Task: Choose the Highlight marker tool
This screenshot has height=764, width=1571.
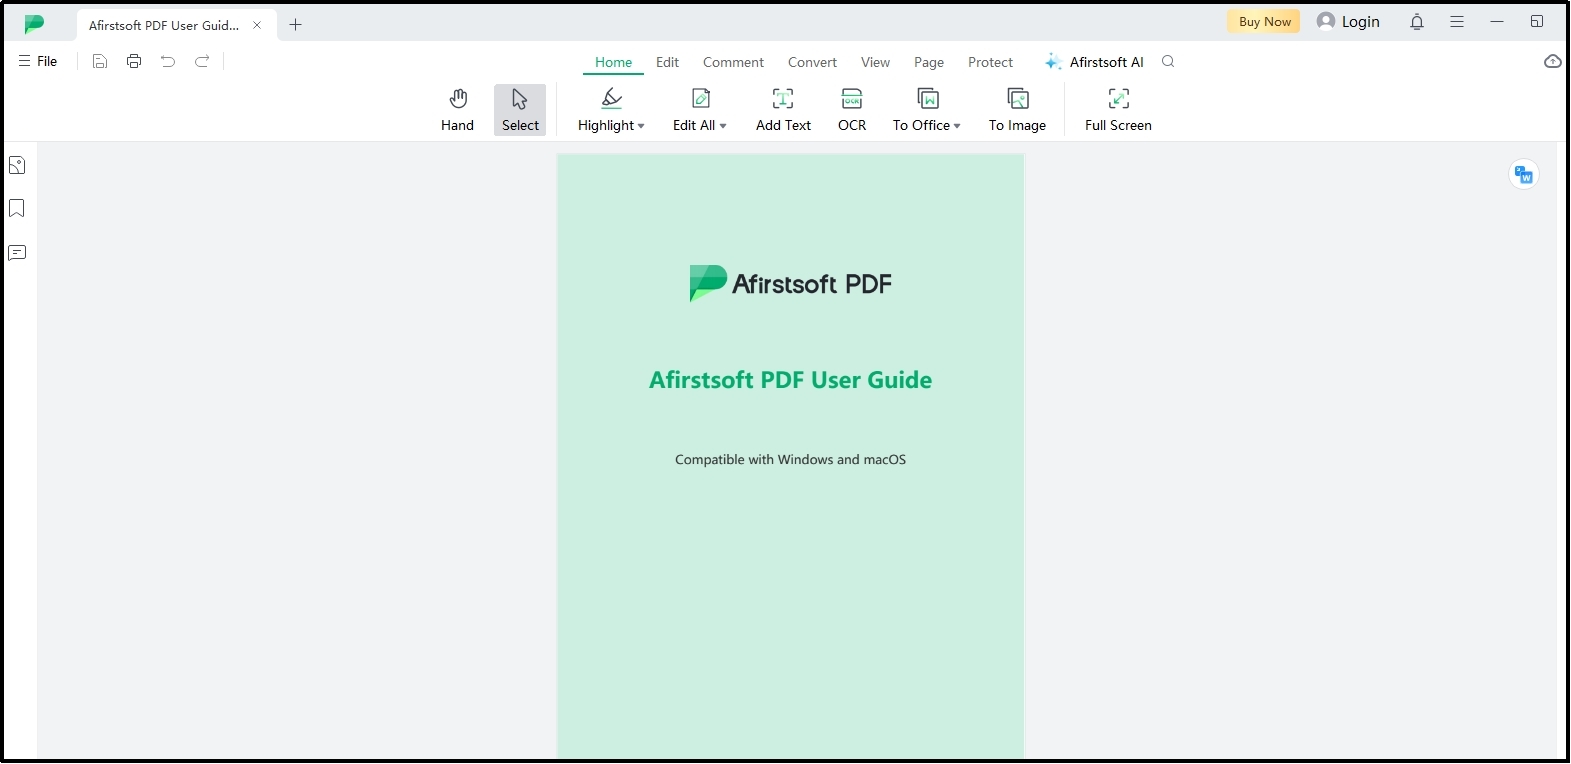Action: 606,110
